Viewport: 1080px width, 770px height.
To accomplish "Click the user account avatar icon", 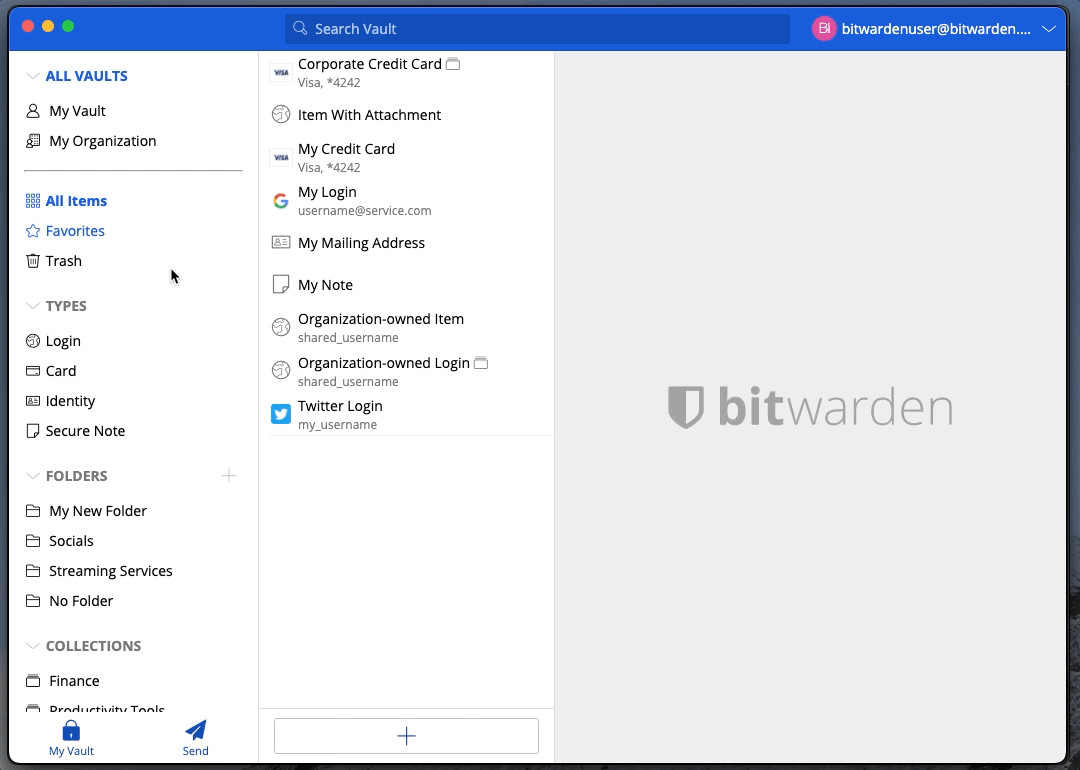I will (x=823, y=29).
